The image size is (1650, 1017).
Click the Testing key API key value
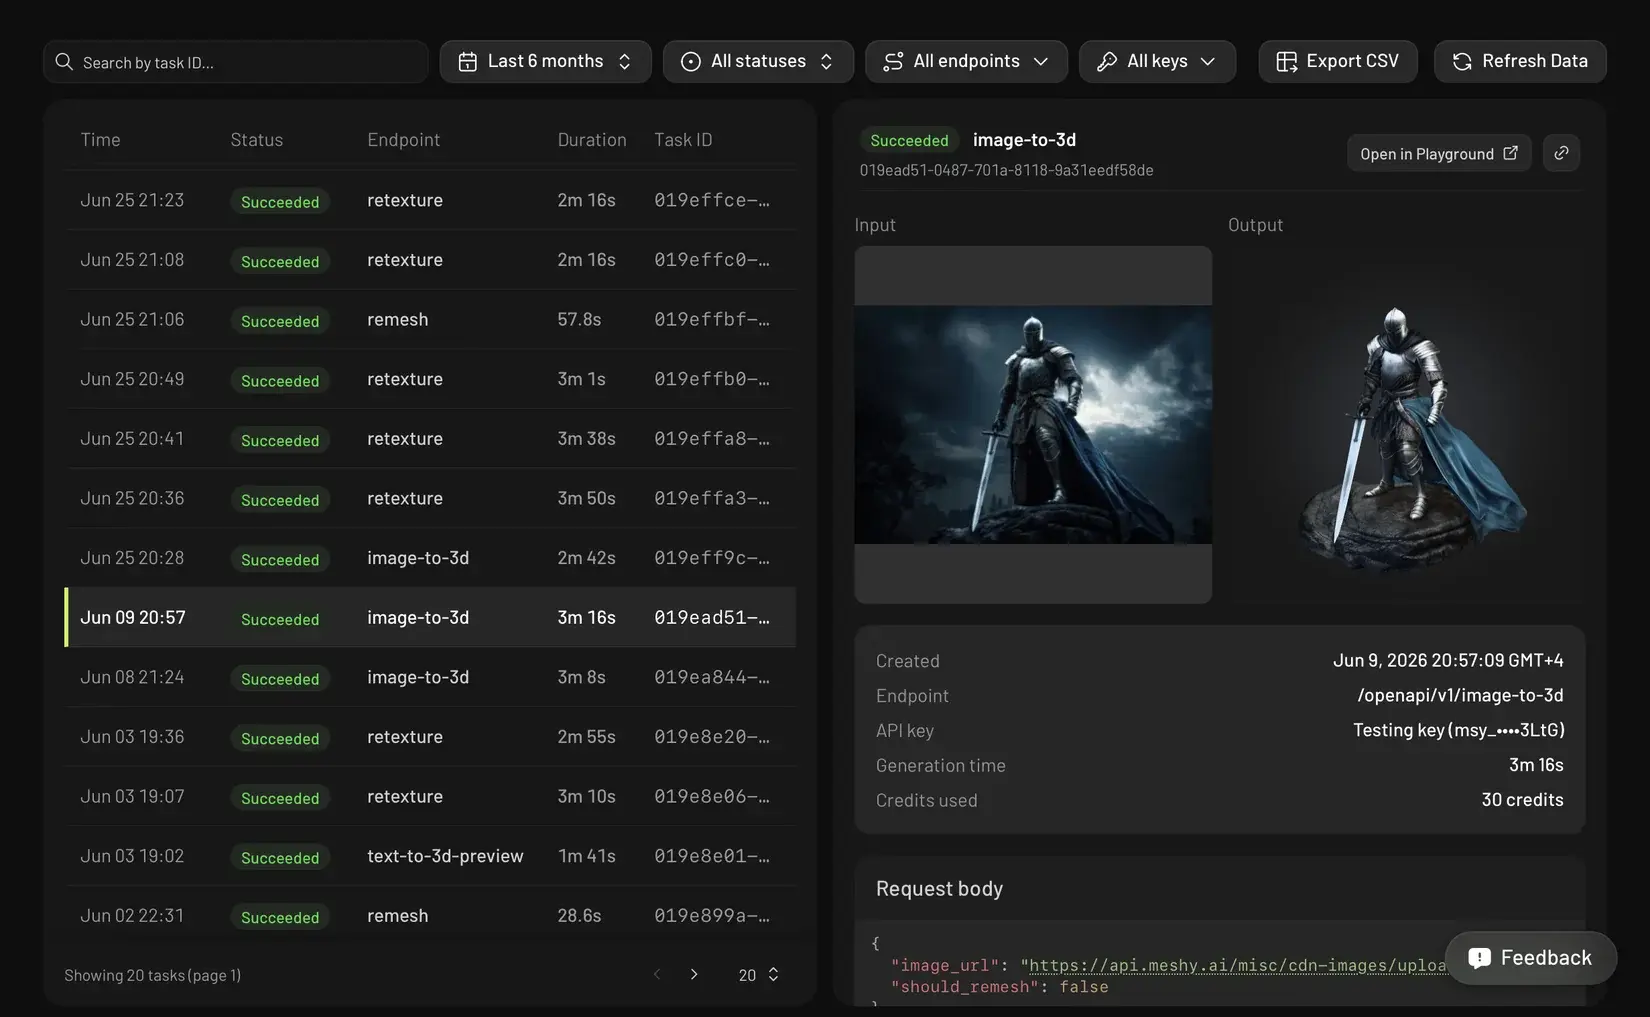pyautogui.click(x=1458, y=730)
